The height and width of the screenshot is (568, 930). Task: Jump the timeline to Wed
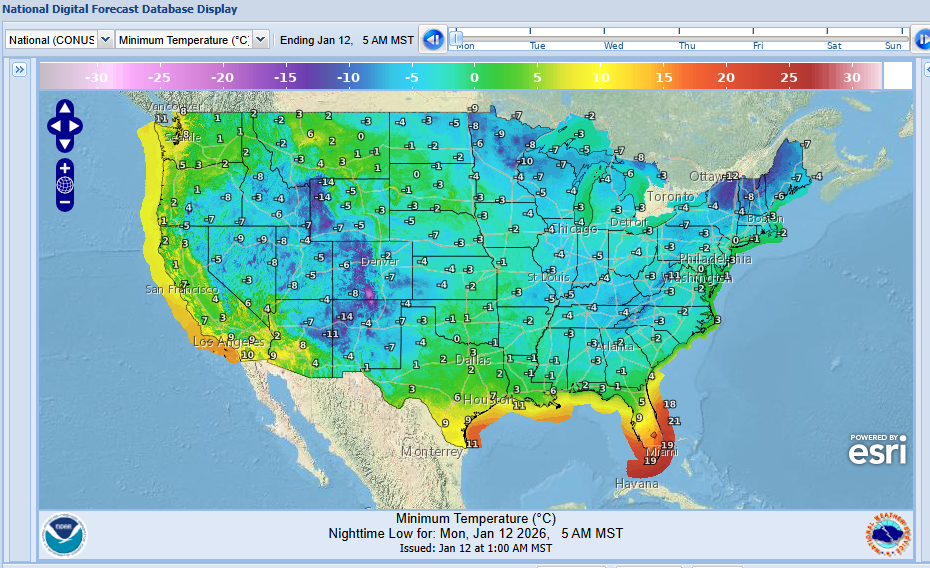click(x=613, y=46)
